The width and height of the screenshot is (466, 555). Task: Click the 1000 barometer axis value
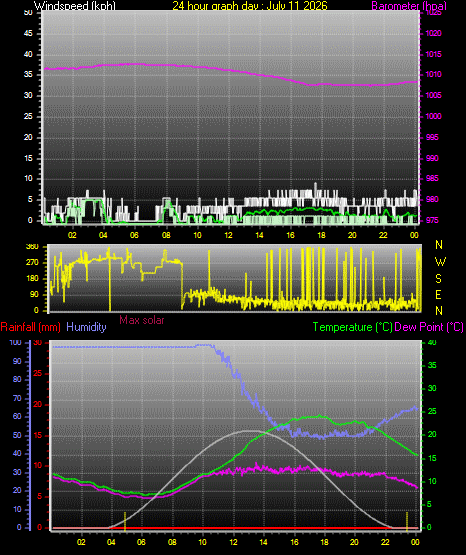click(x=433, y=116)
